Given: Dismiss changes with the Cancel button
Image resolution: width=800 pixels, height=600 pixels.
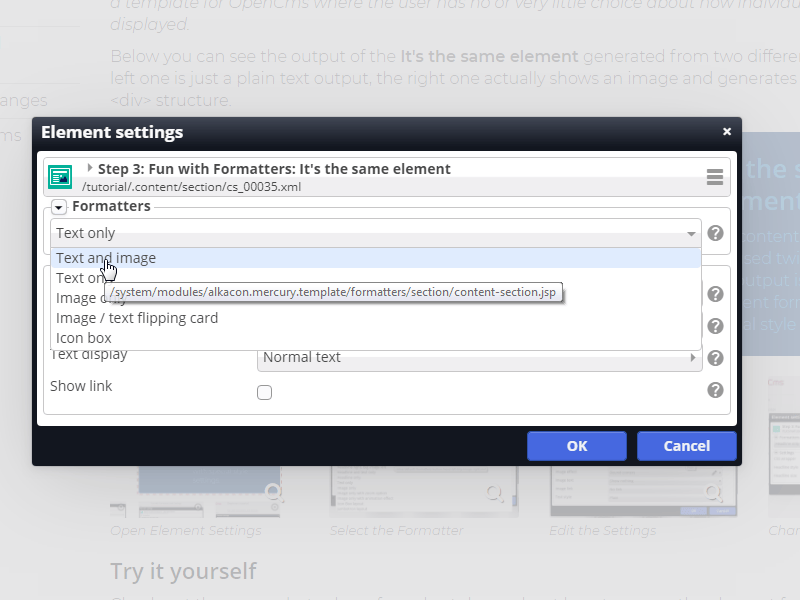Looking at the screenshot, I should [x=687, y=446].
